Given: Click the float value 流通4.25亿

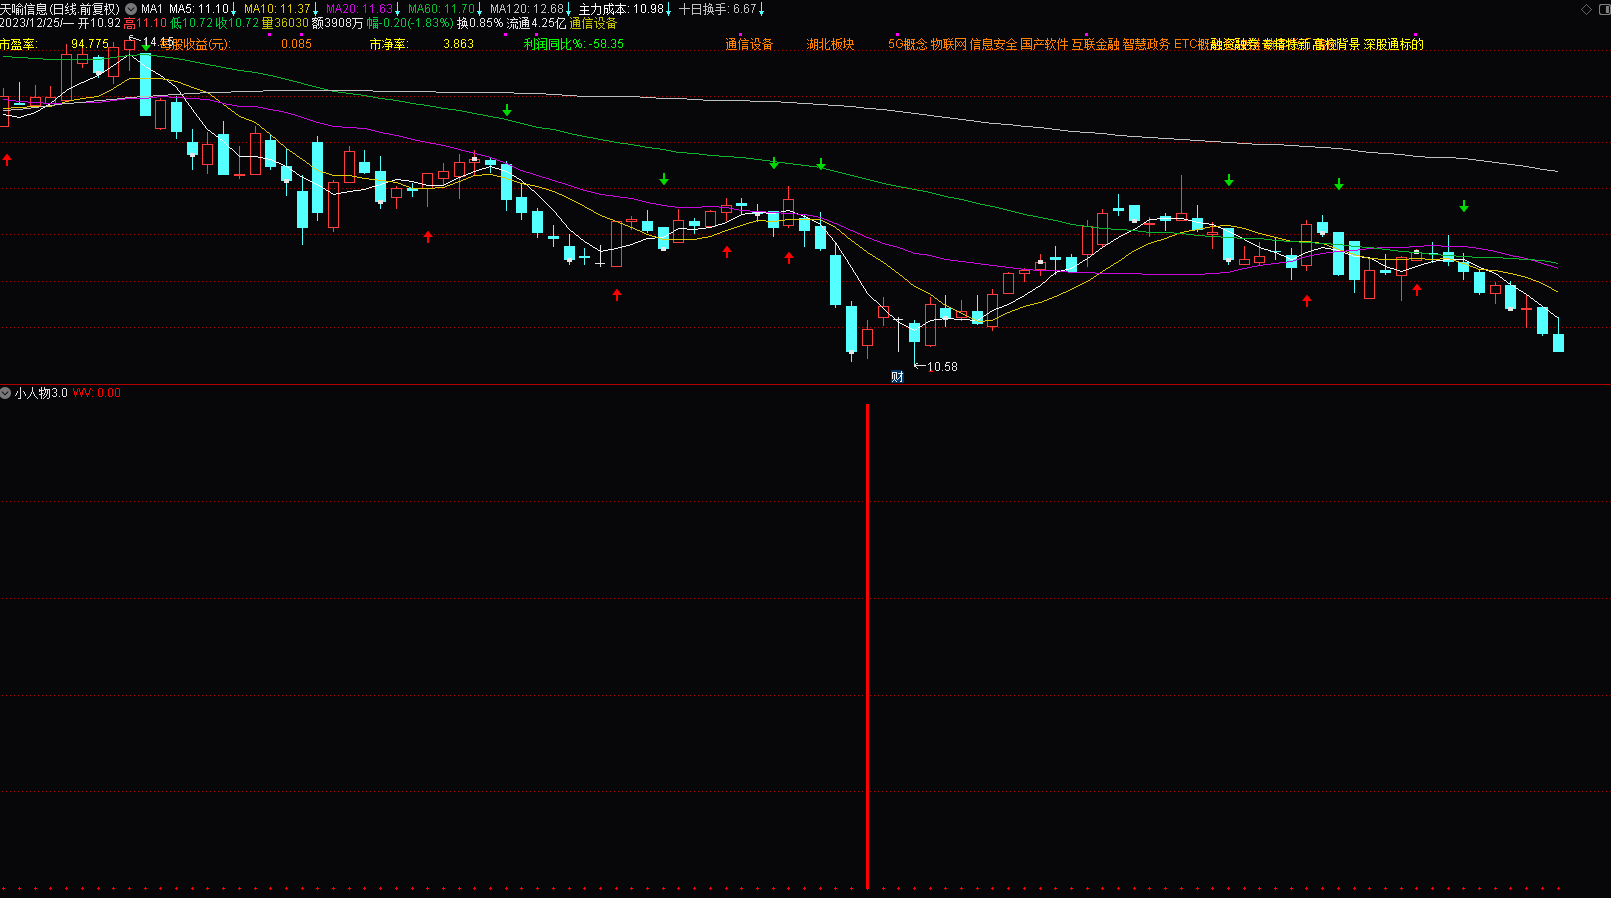Looking at the screenshot, I should (536, 23).
